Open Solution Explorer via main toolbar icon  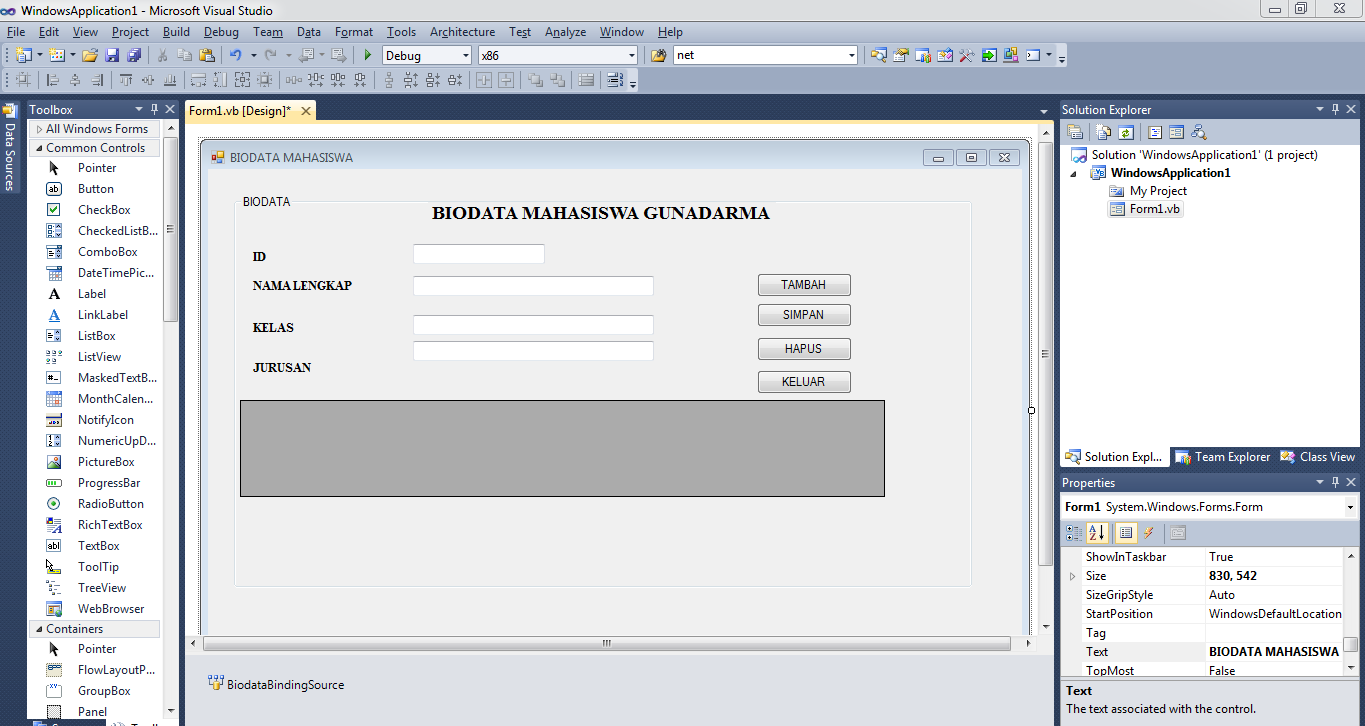878,55
